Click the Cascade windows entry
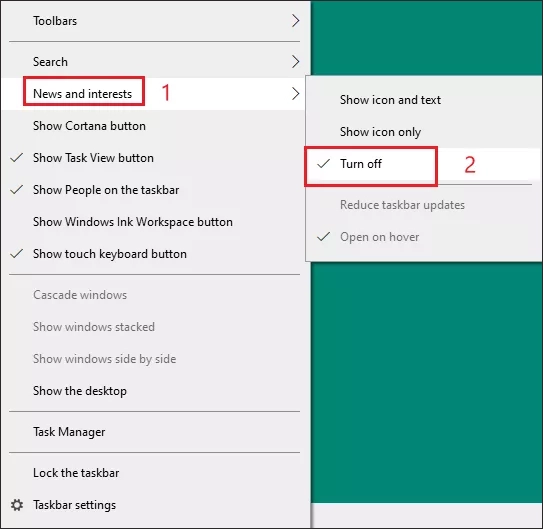Viewport: 543px width, 529px height. [153, 295]
